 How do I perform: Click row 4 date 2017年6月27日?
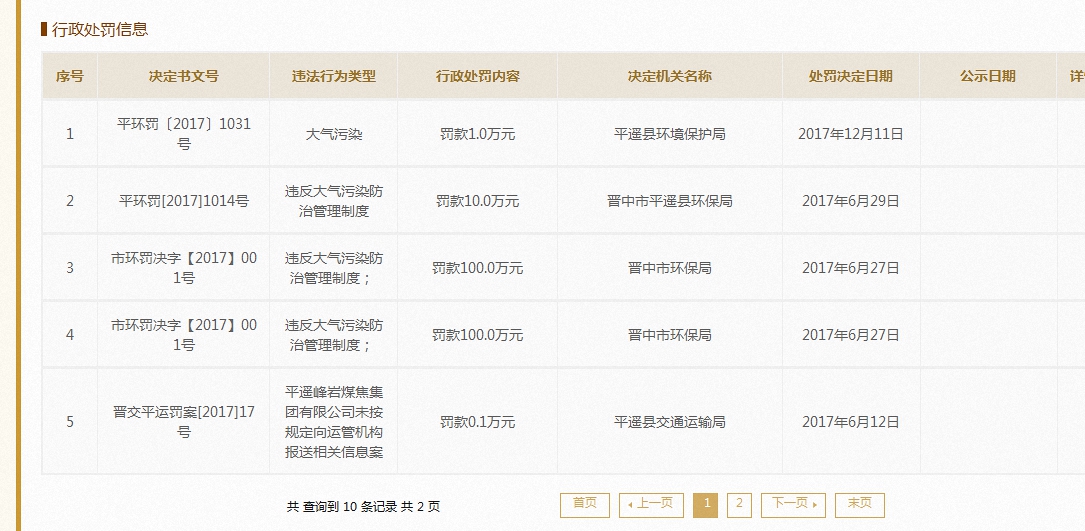pyautogui.click(x=850, y=335)
